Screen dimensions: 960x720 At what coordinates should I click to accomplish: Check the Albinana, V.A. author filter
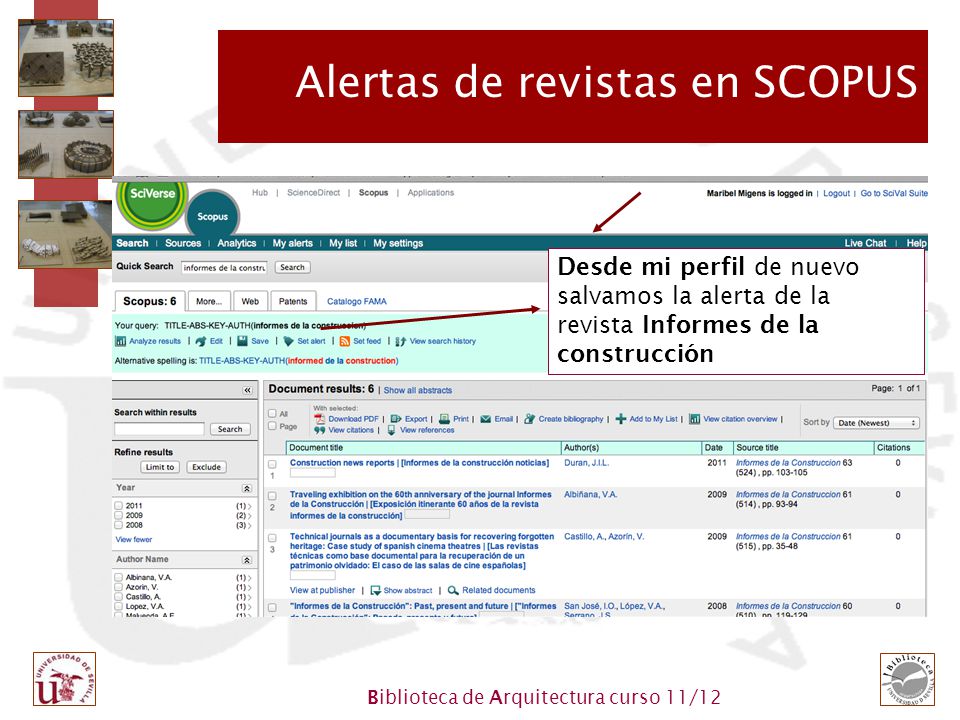pyautogui.click(x=119, y=577)
